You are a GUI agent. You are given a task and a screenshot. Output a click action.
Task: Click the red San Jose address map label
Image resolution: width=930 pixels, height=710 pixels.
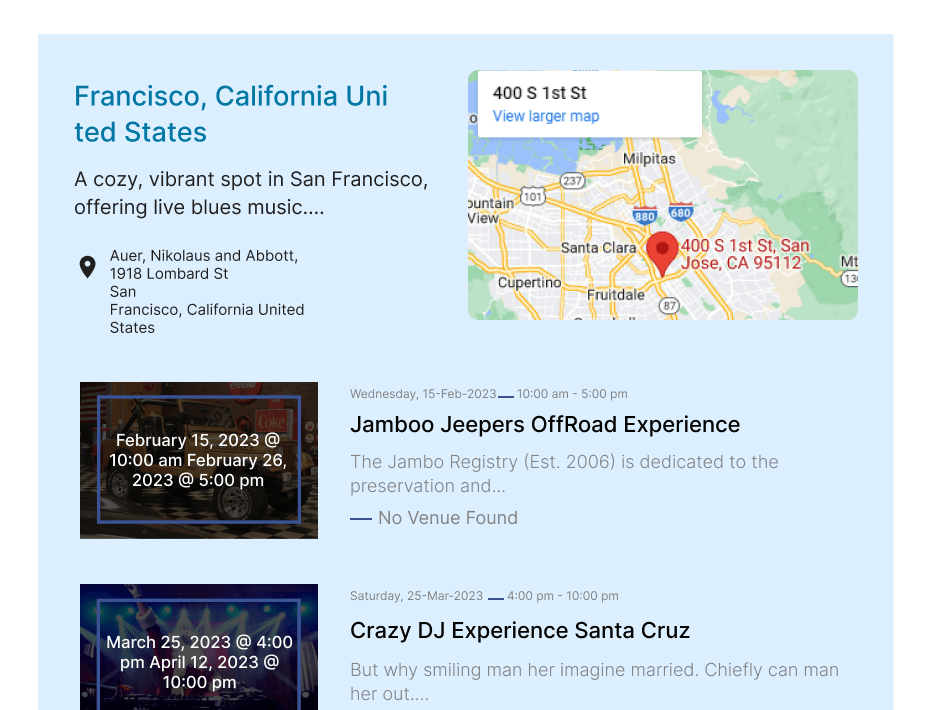(745, 254)
